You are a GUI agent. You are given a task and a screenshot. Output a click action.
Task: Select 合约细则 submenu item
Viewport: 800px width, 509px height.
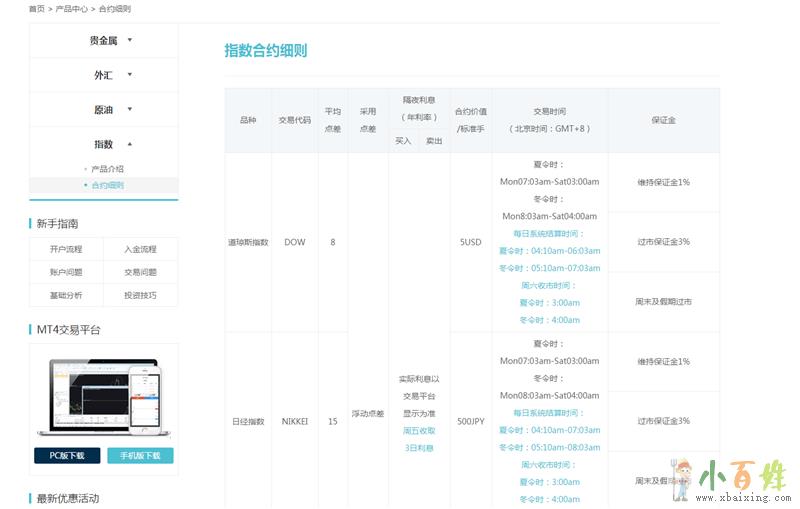tap(107, 185)
